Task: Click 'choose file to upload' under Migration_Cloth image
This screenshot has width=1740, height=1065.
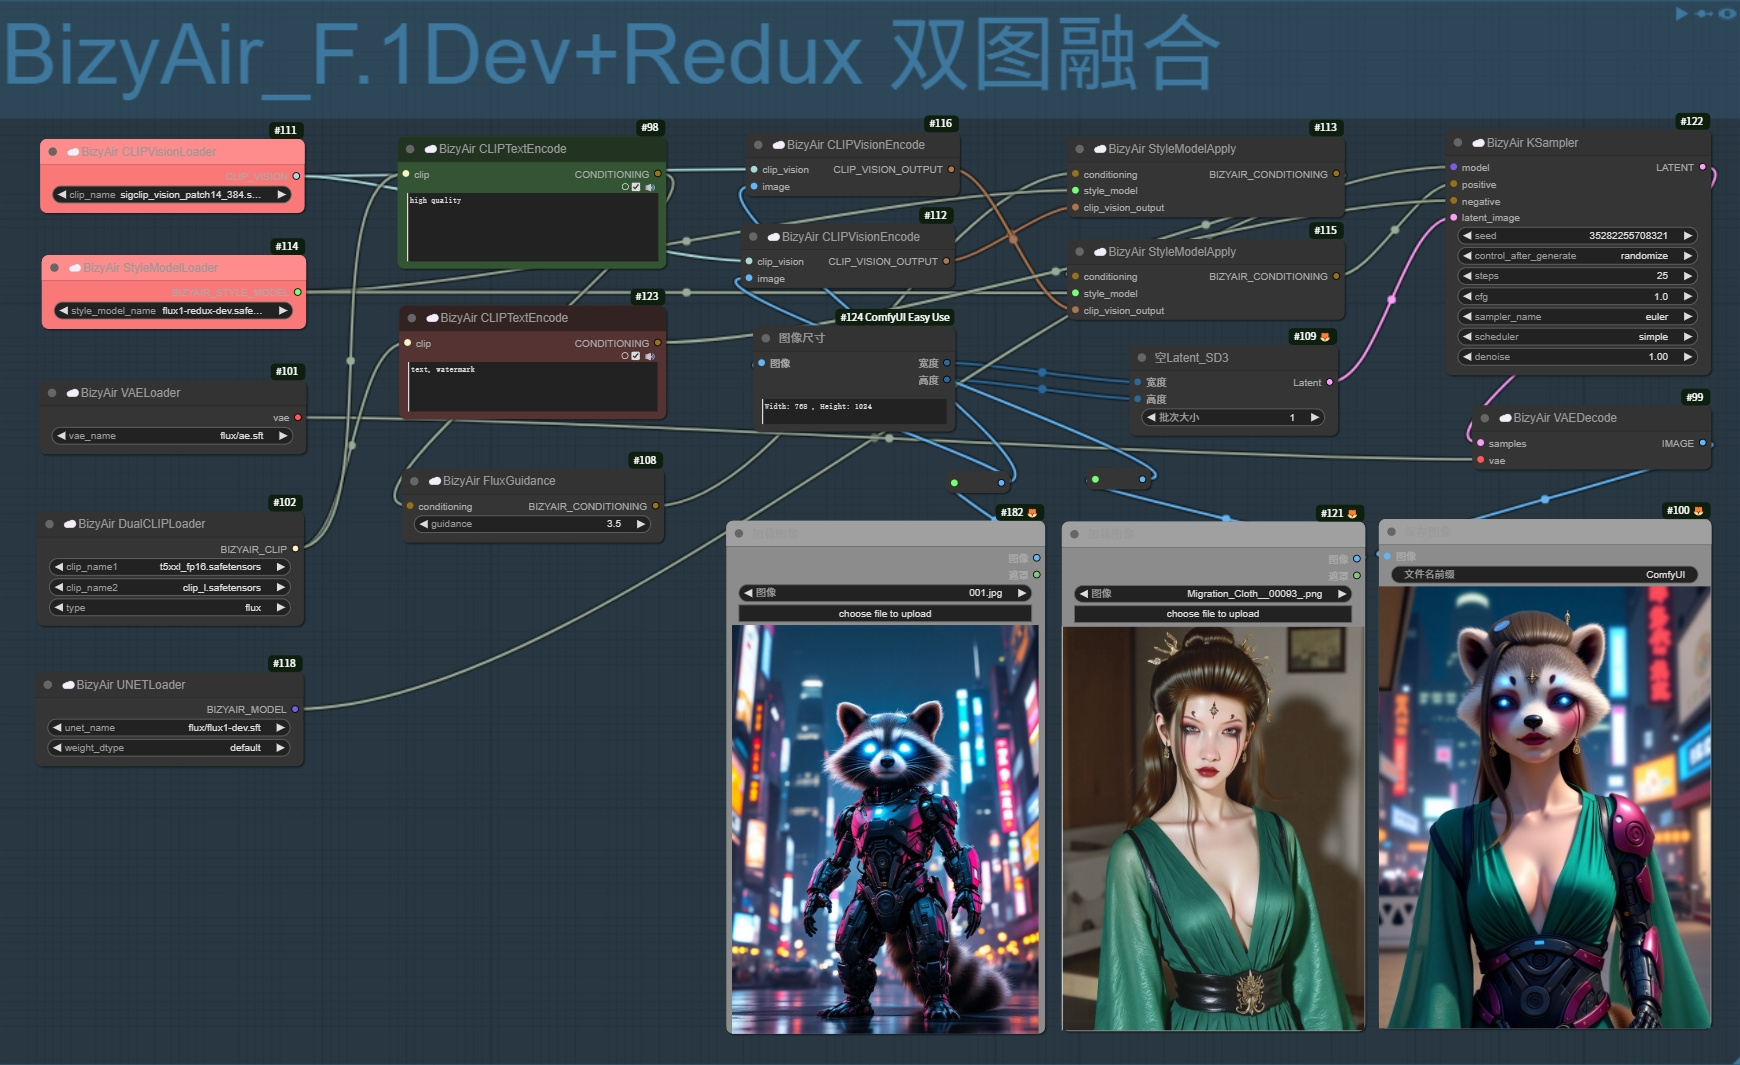Action: tap(1213, 614)
